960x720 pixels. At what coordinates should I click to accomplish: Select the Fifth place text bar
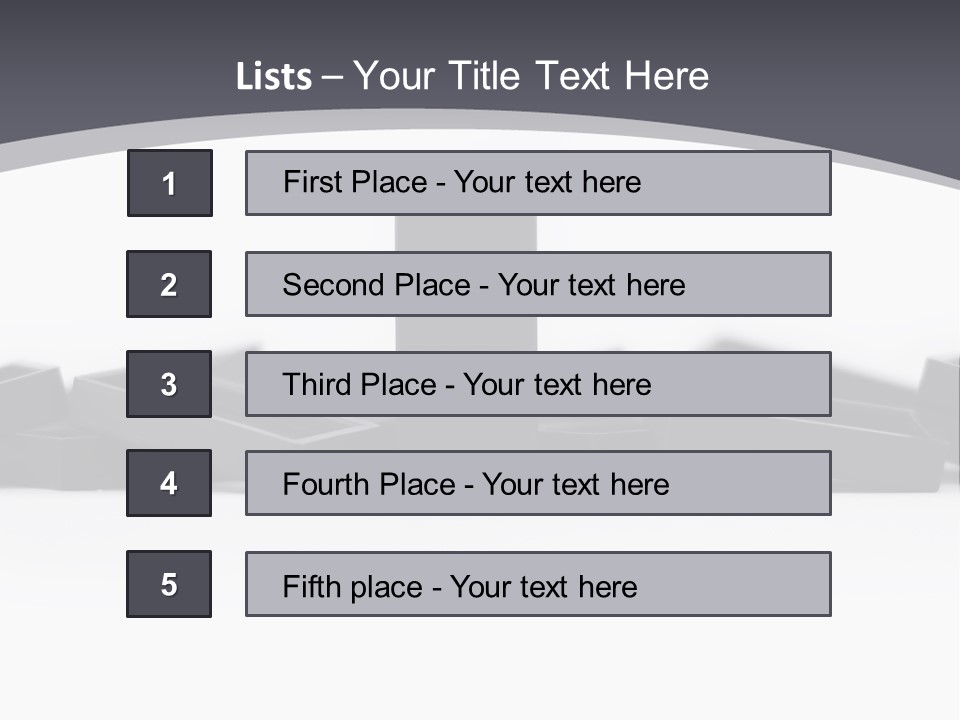[x=538, y=585]
